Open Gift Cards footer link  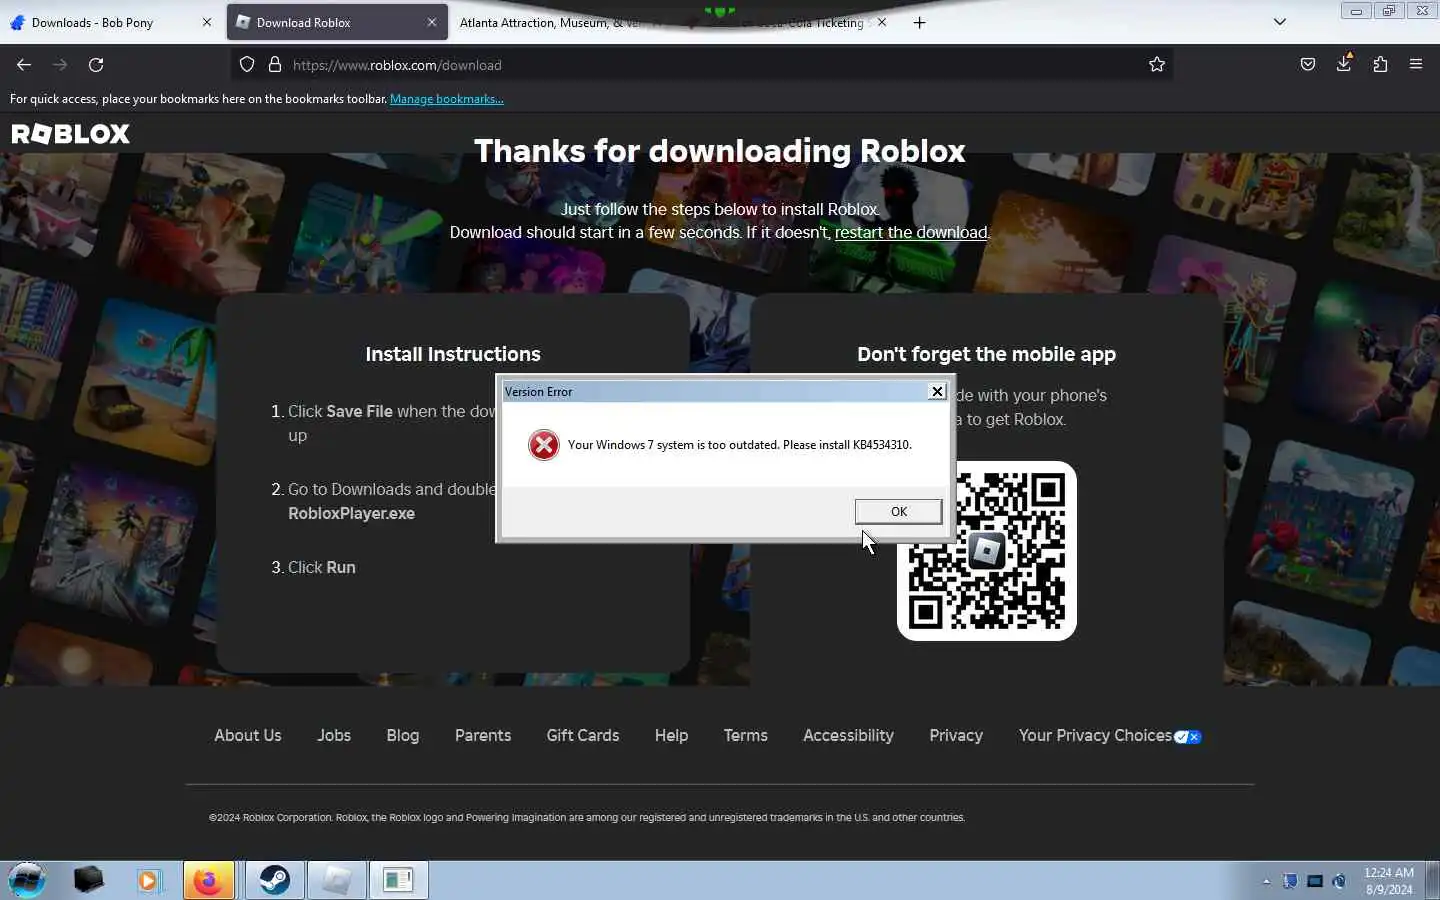tap(583, 735)
